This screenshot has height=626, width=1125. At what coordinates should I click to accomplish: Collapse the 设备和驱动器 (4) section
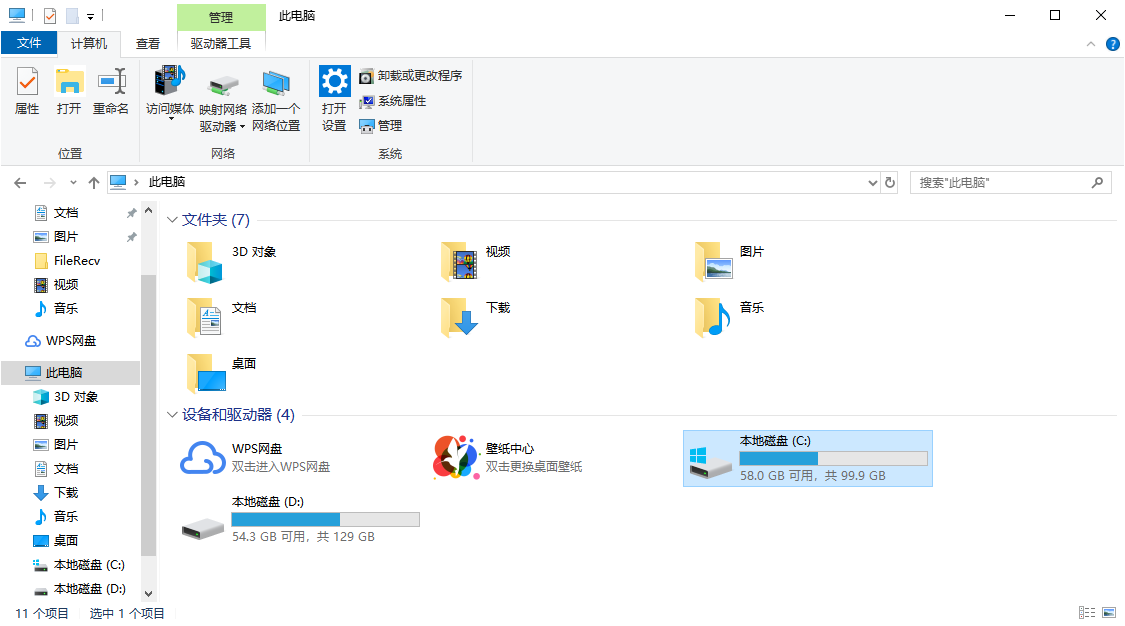(x=171, y=413)
